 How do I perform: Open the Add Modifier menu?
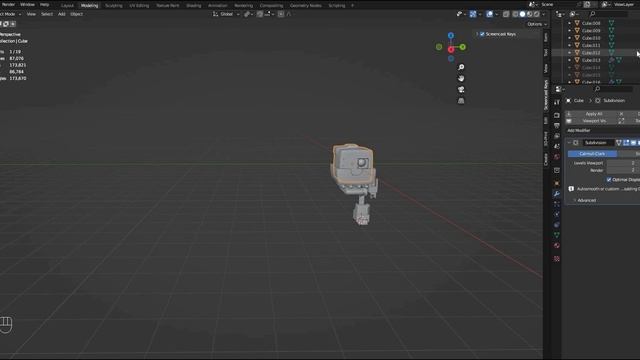click(x=579, y=131)
